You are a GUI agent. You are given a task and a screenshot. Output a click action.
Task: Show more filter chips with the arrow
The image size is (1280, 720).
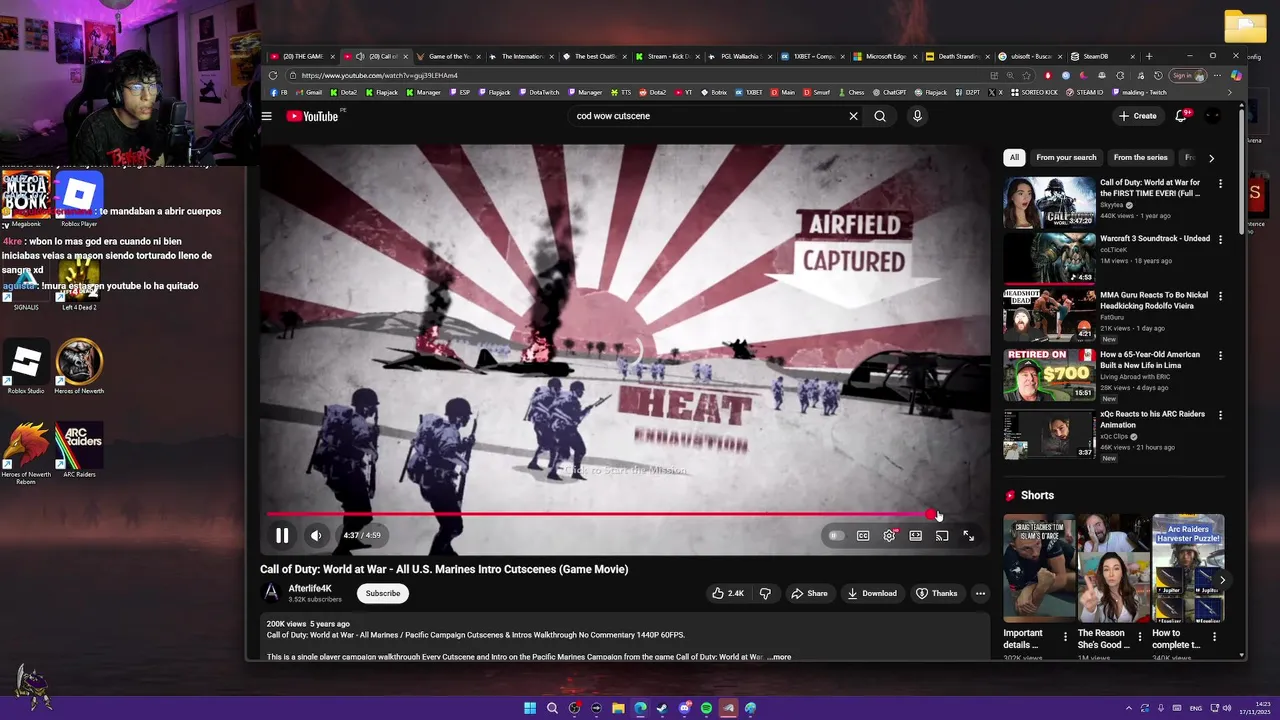[x=1211, y=158]
